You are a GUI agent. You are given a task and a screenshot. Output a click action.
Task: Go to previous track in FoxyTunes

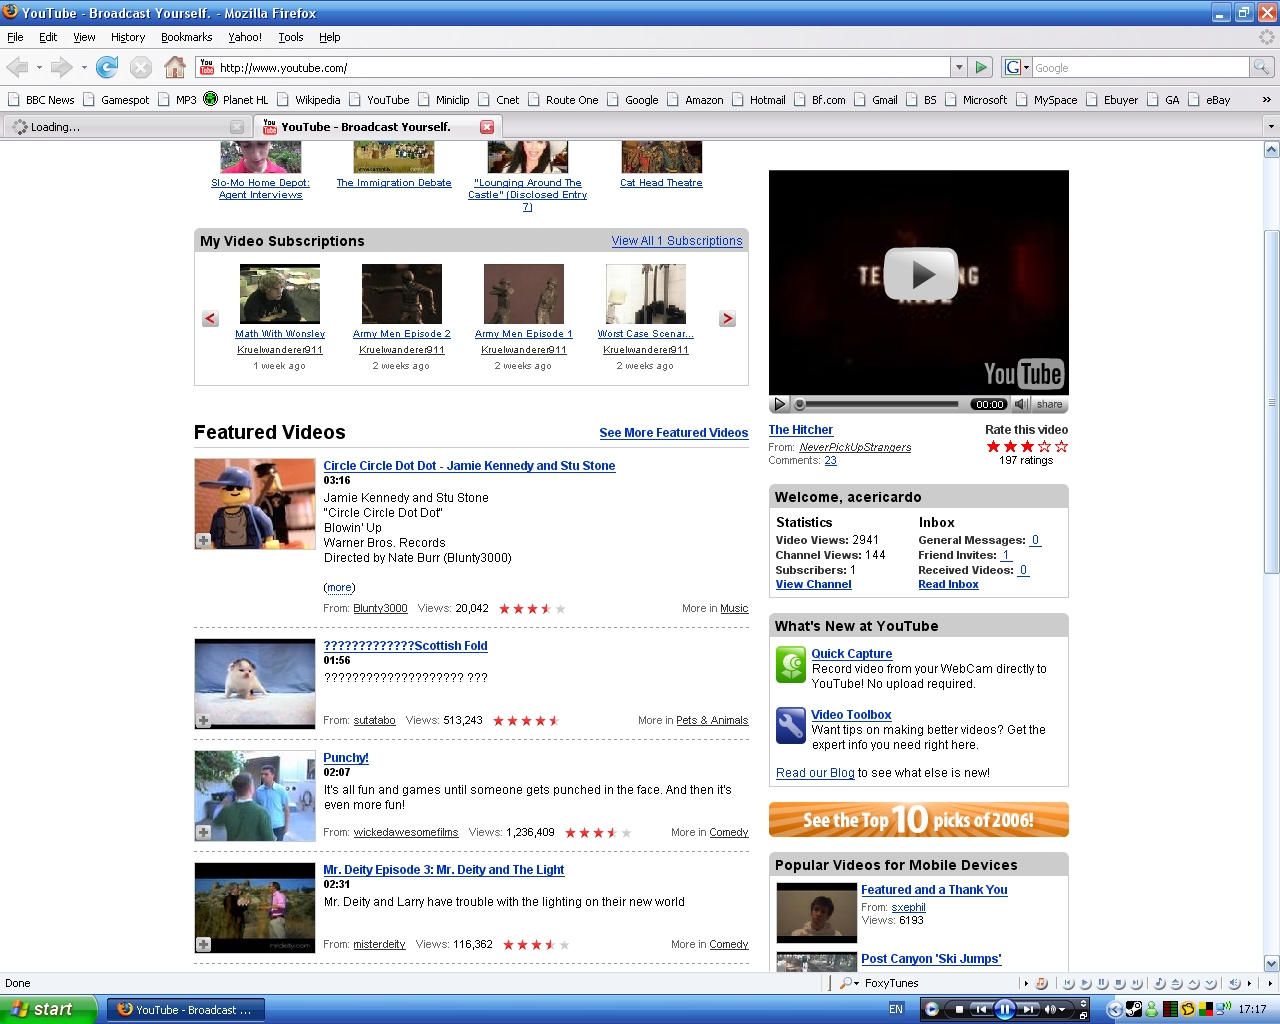pos(1068,983)
